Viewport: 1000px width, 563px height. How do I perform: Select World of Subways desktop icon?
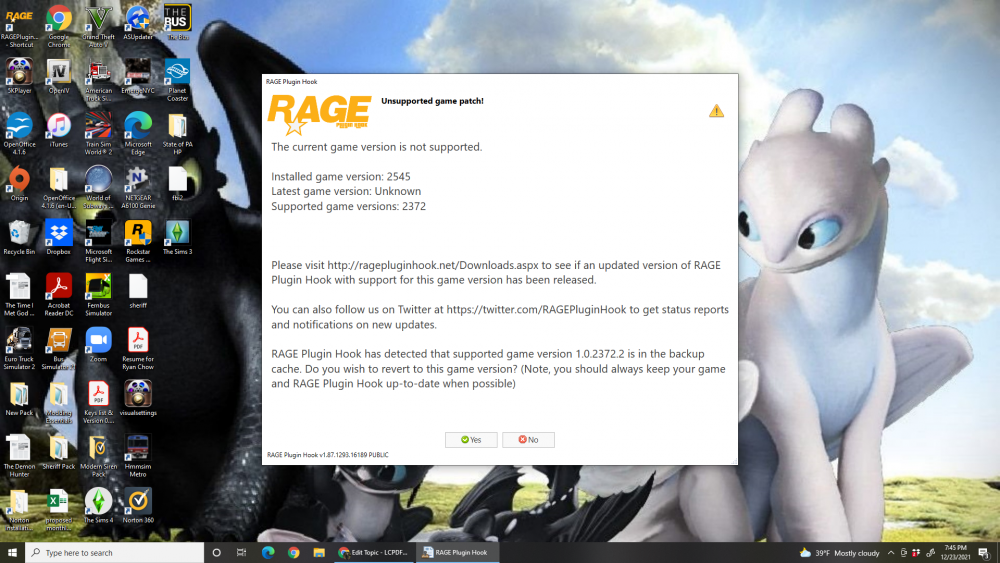(98, 187)
